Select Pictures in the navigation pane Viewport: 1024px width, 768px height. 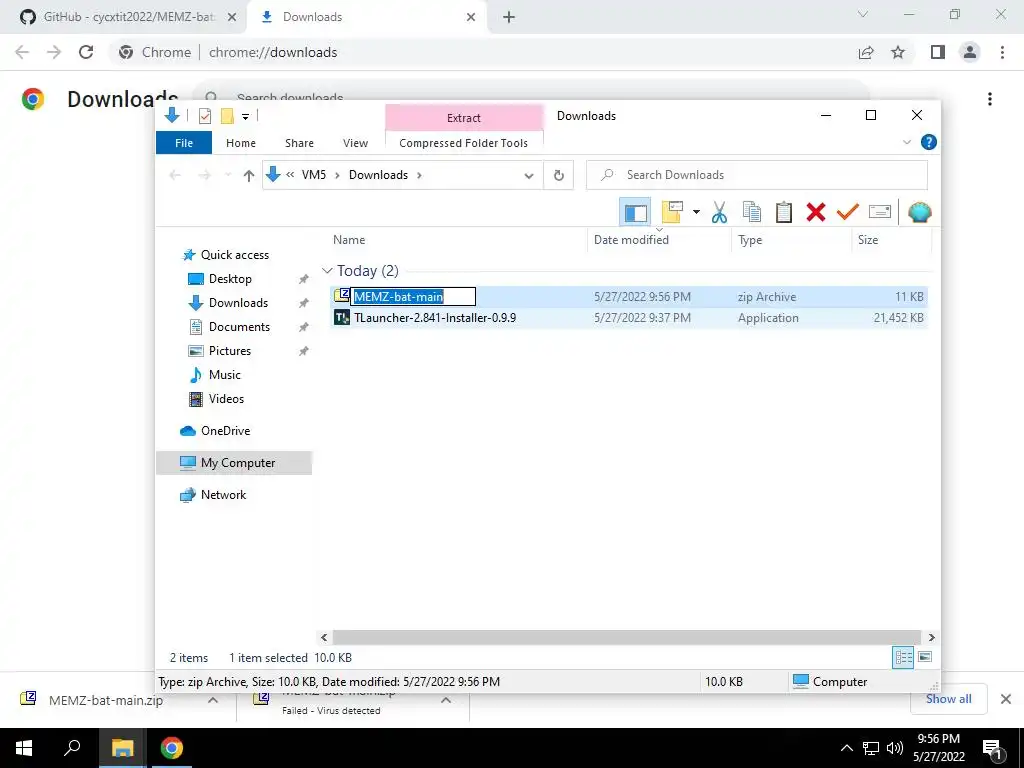click(229, 351)
